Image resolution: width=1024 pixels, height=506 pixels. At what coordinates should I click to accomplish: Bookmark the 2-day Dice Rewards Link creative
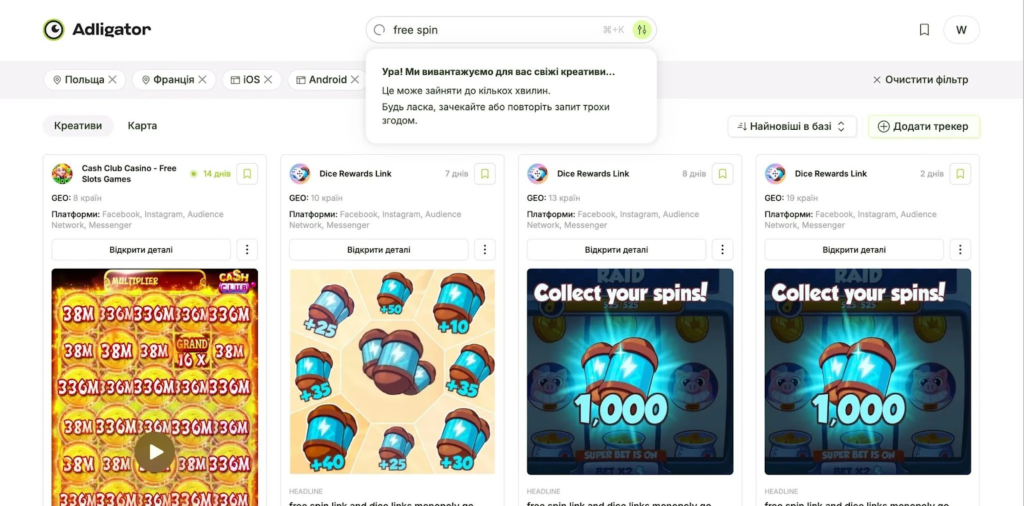click(x=960, y=174)
